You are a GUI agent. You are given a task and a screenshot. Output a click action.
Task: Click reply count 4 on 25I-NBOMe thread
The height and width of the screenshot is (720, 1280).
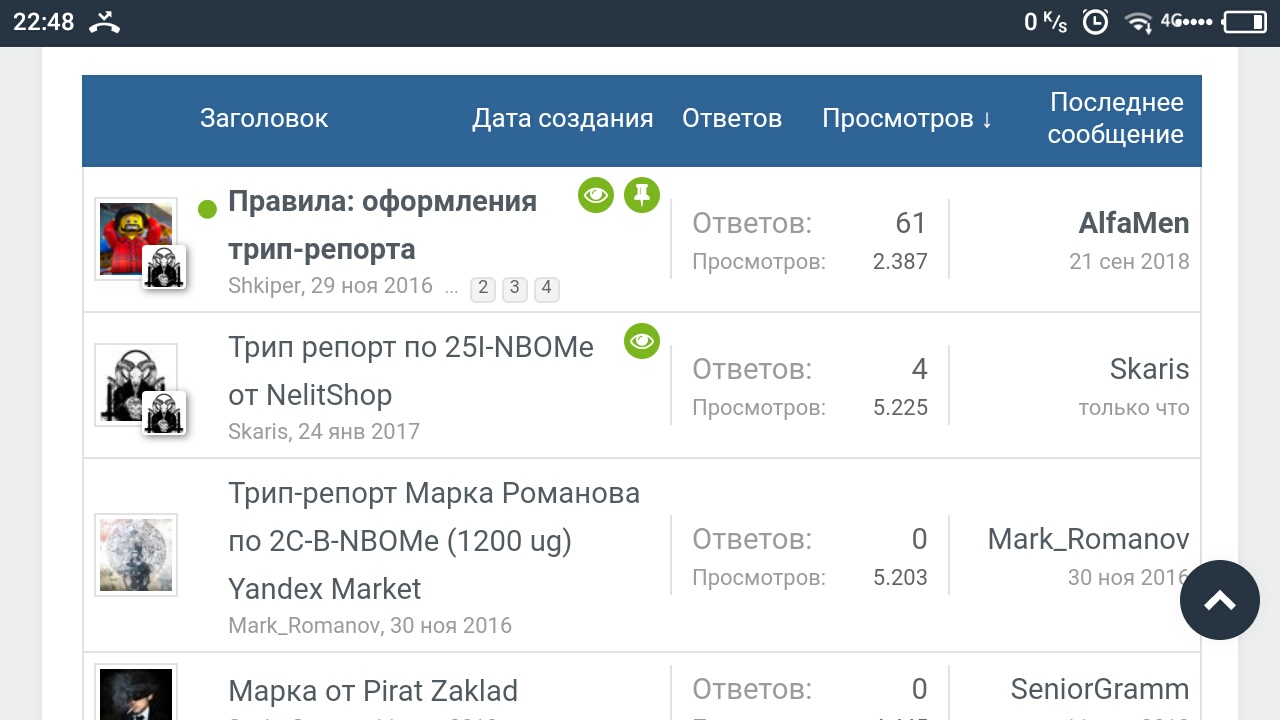(x=920, y=369)
